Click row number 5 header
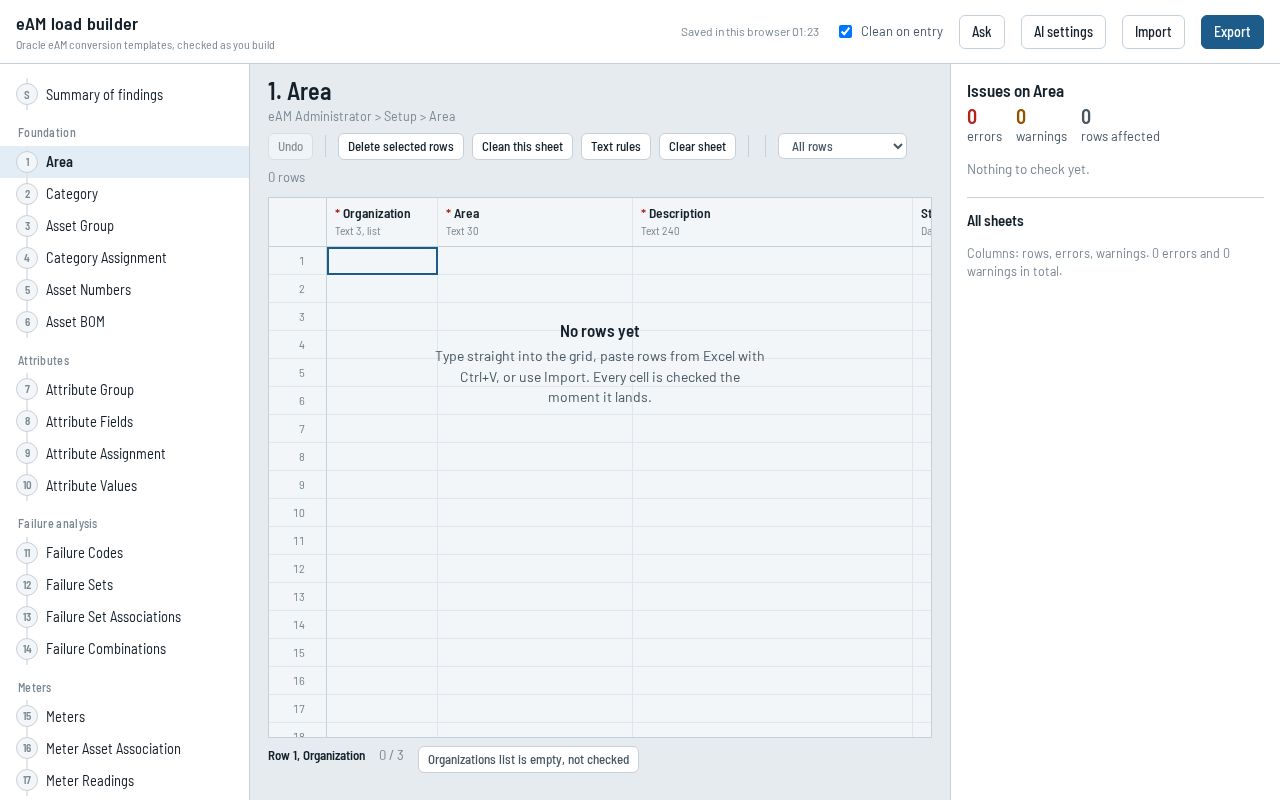This screenshot has width=1280, height=800. click(298, 373)
